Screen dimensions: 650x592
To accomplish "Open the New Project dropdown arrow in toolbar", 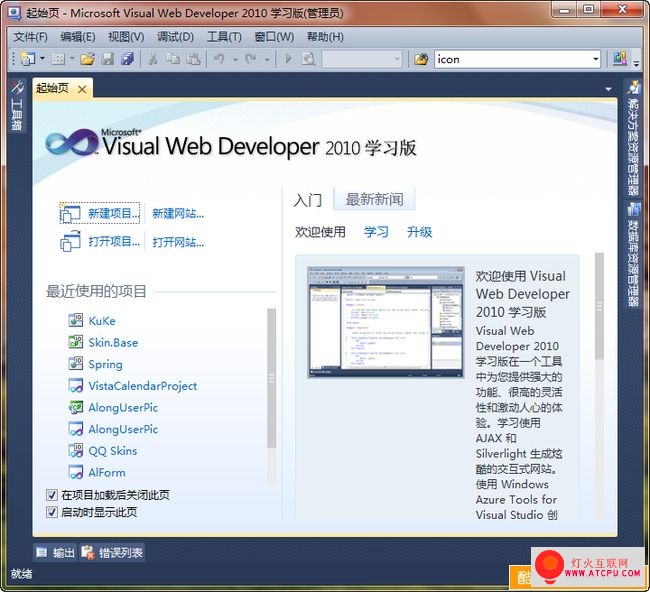I will point(42,59).
